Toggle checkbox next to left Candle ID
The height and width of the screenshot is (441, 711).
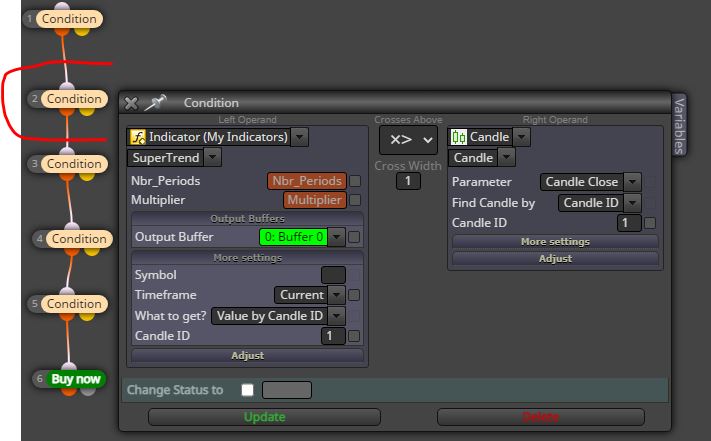pos(354,336)
